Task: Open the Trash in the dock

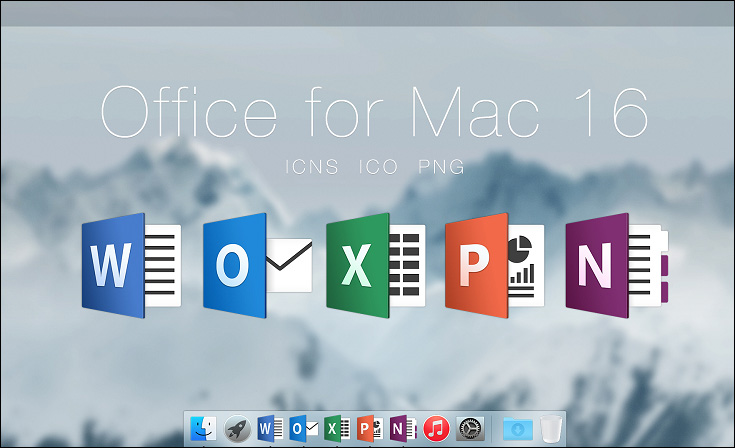Action: click(x=551, y=429)
